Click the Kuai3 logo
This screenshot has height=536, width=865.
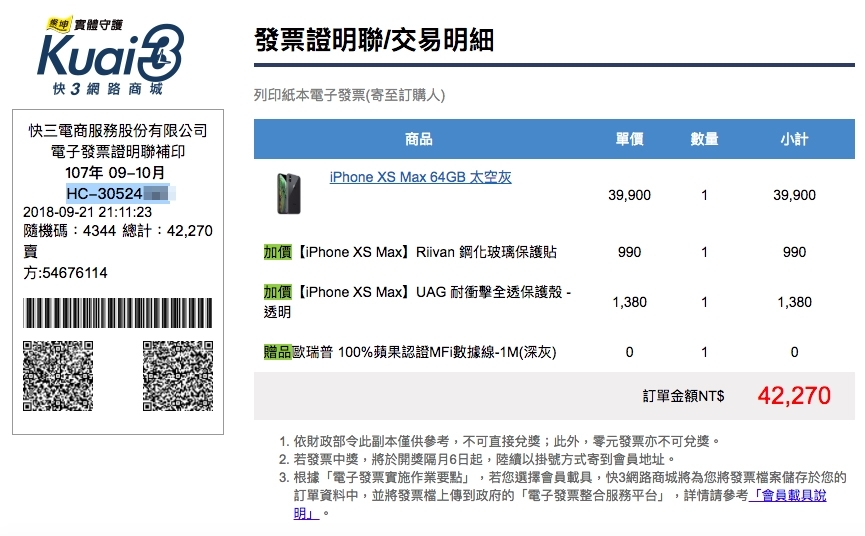coord(110,56)
